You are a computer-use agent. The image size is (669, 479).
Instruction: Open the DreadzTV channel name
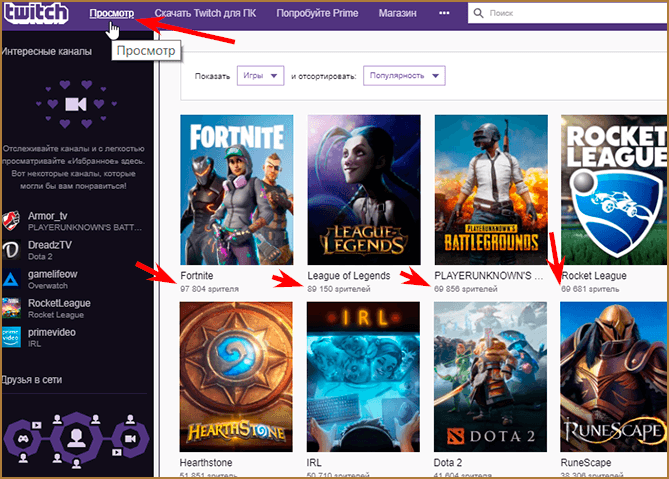(49, 245)
